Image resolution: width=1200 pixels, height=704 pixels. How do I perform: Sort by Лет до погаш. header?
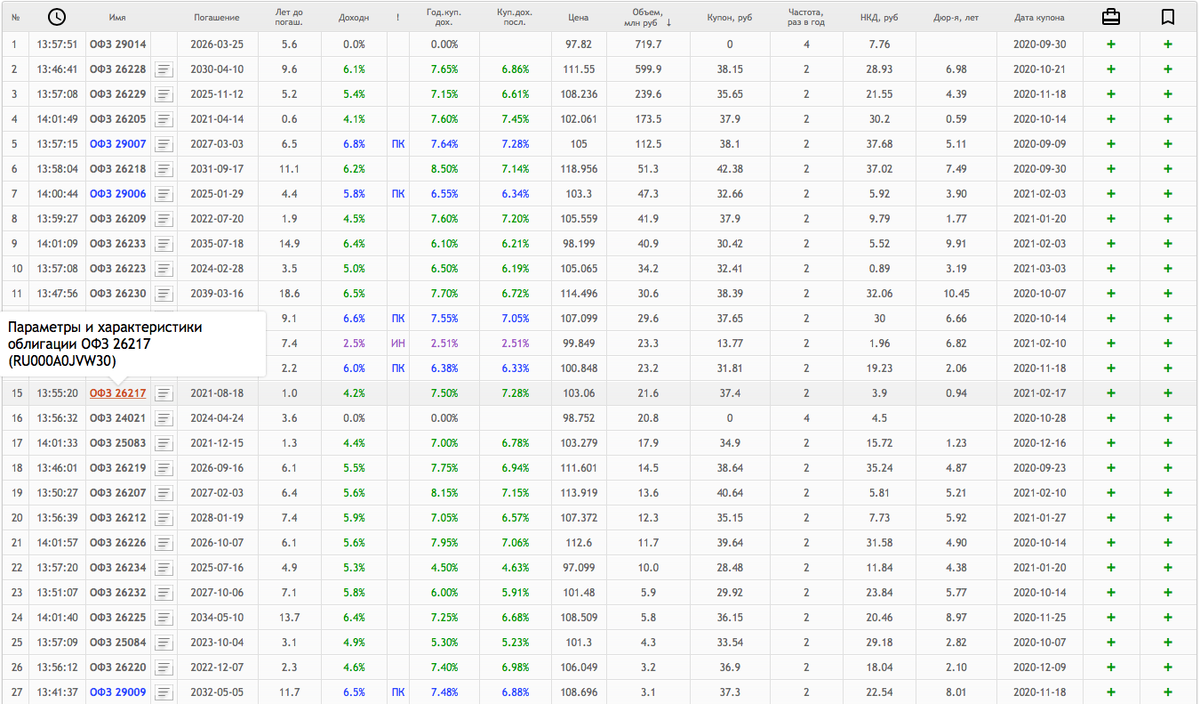click(x=289, y=17)
